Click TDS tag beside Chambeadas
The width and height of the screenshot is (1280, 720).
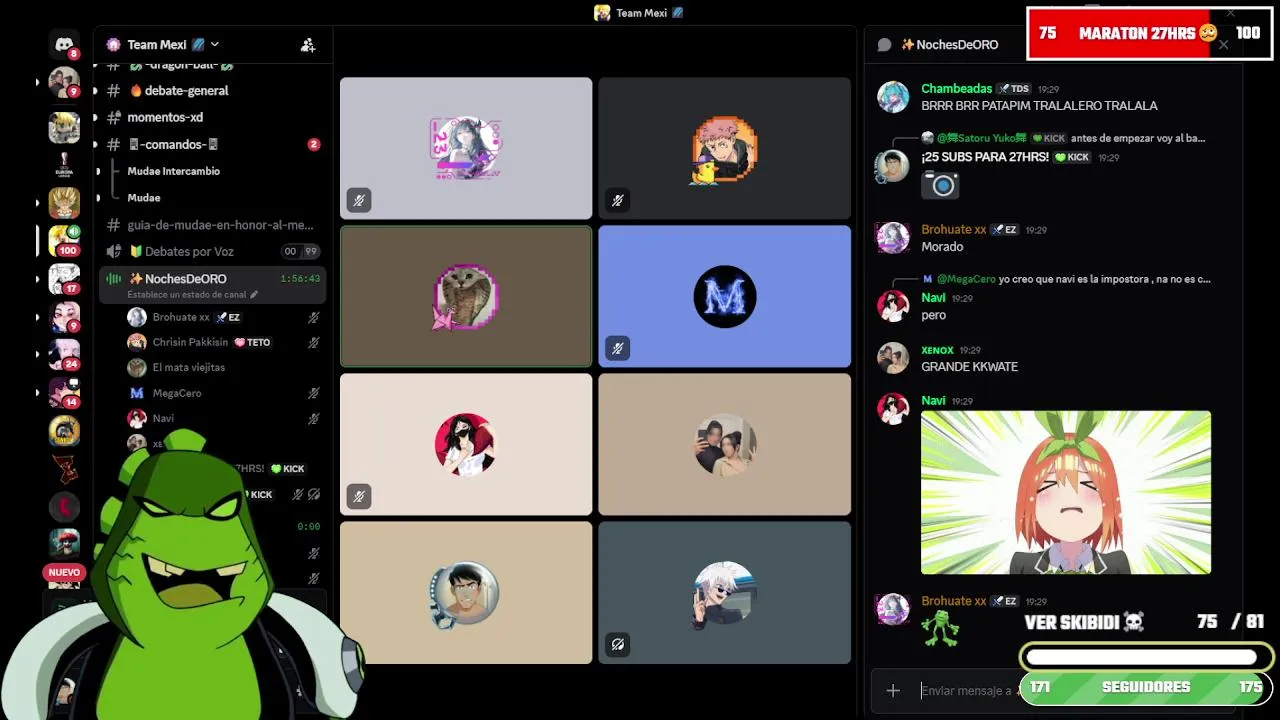pyautogui.click(x=1013, y=89)
